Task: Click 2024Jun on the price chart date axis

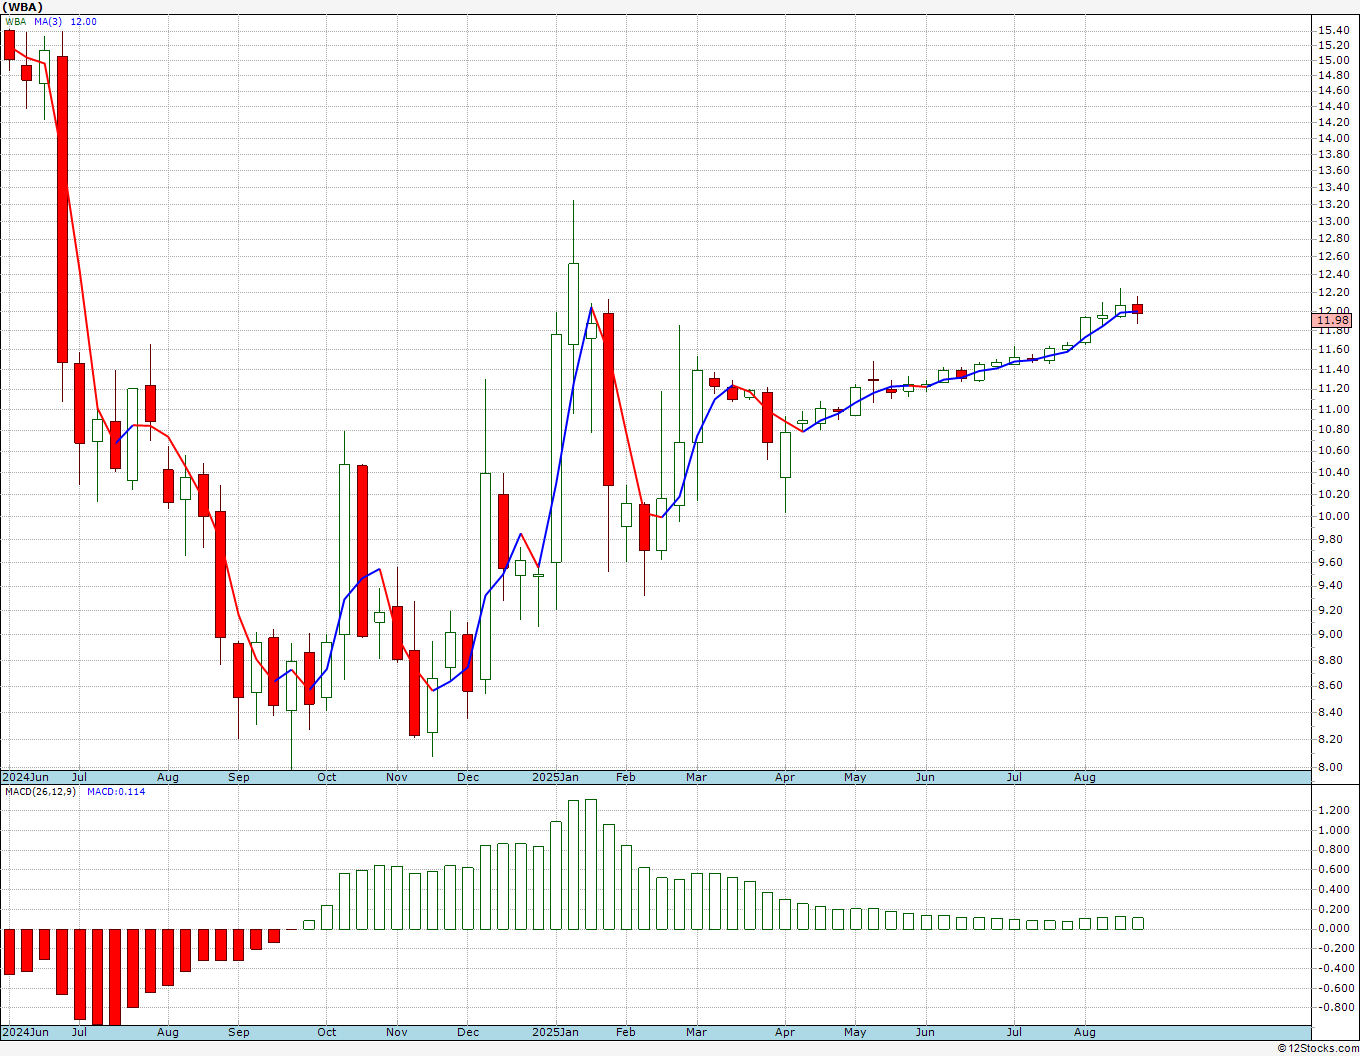Action: point(25,777)
